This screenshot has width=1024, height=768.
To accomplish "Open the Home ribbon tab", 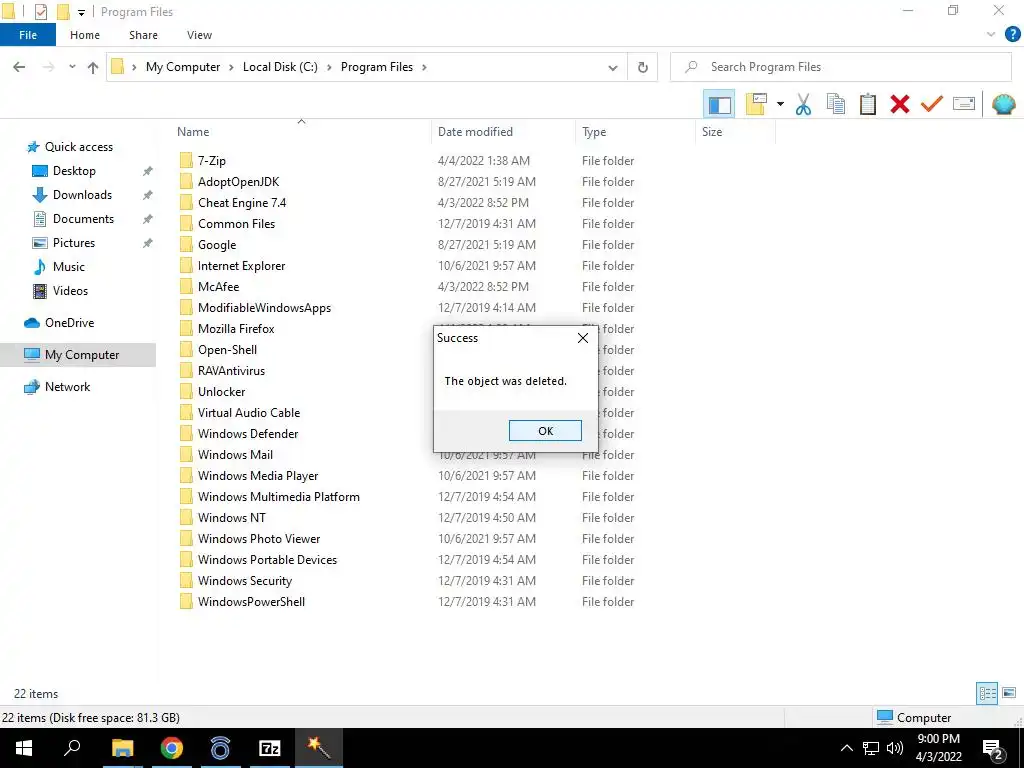I will click(x=85, y=35).
